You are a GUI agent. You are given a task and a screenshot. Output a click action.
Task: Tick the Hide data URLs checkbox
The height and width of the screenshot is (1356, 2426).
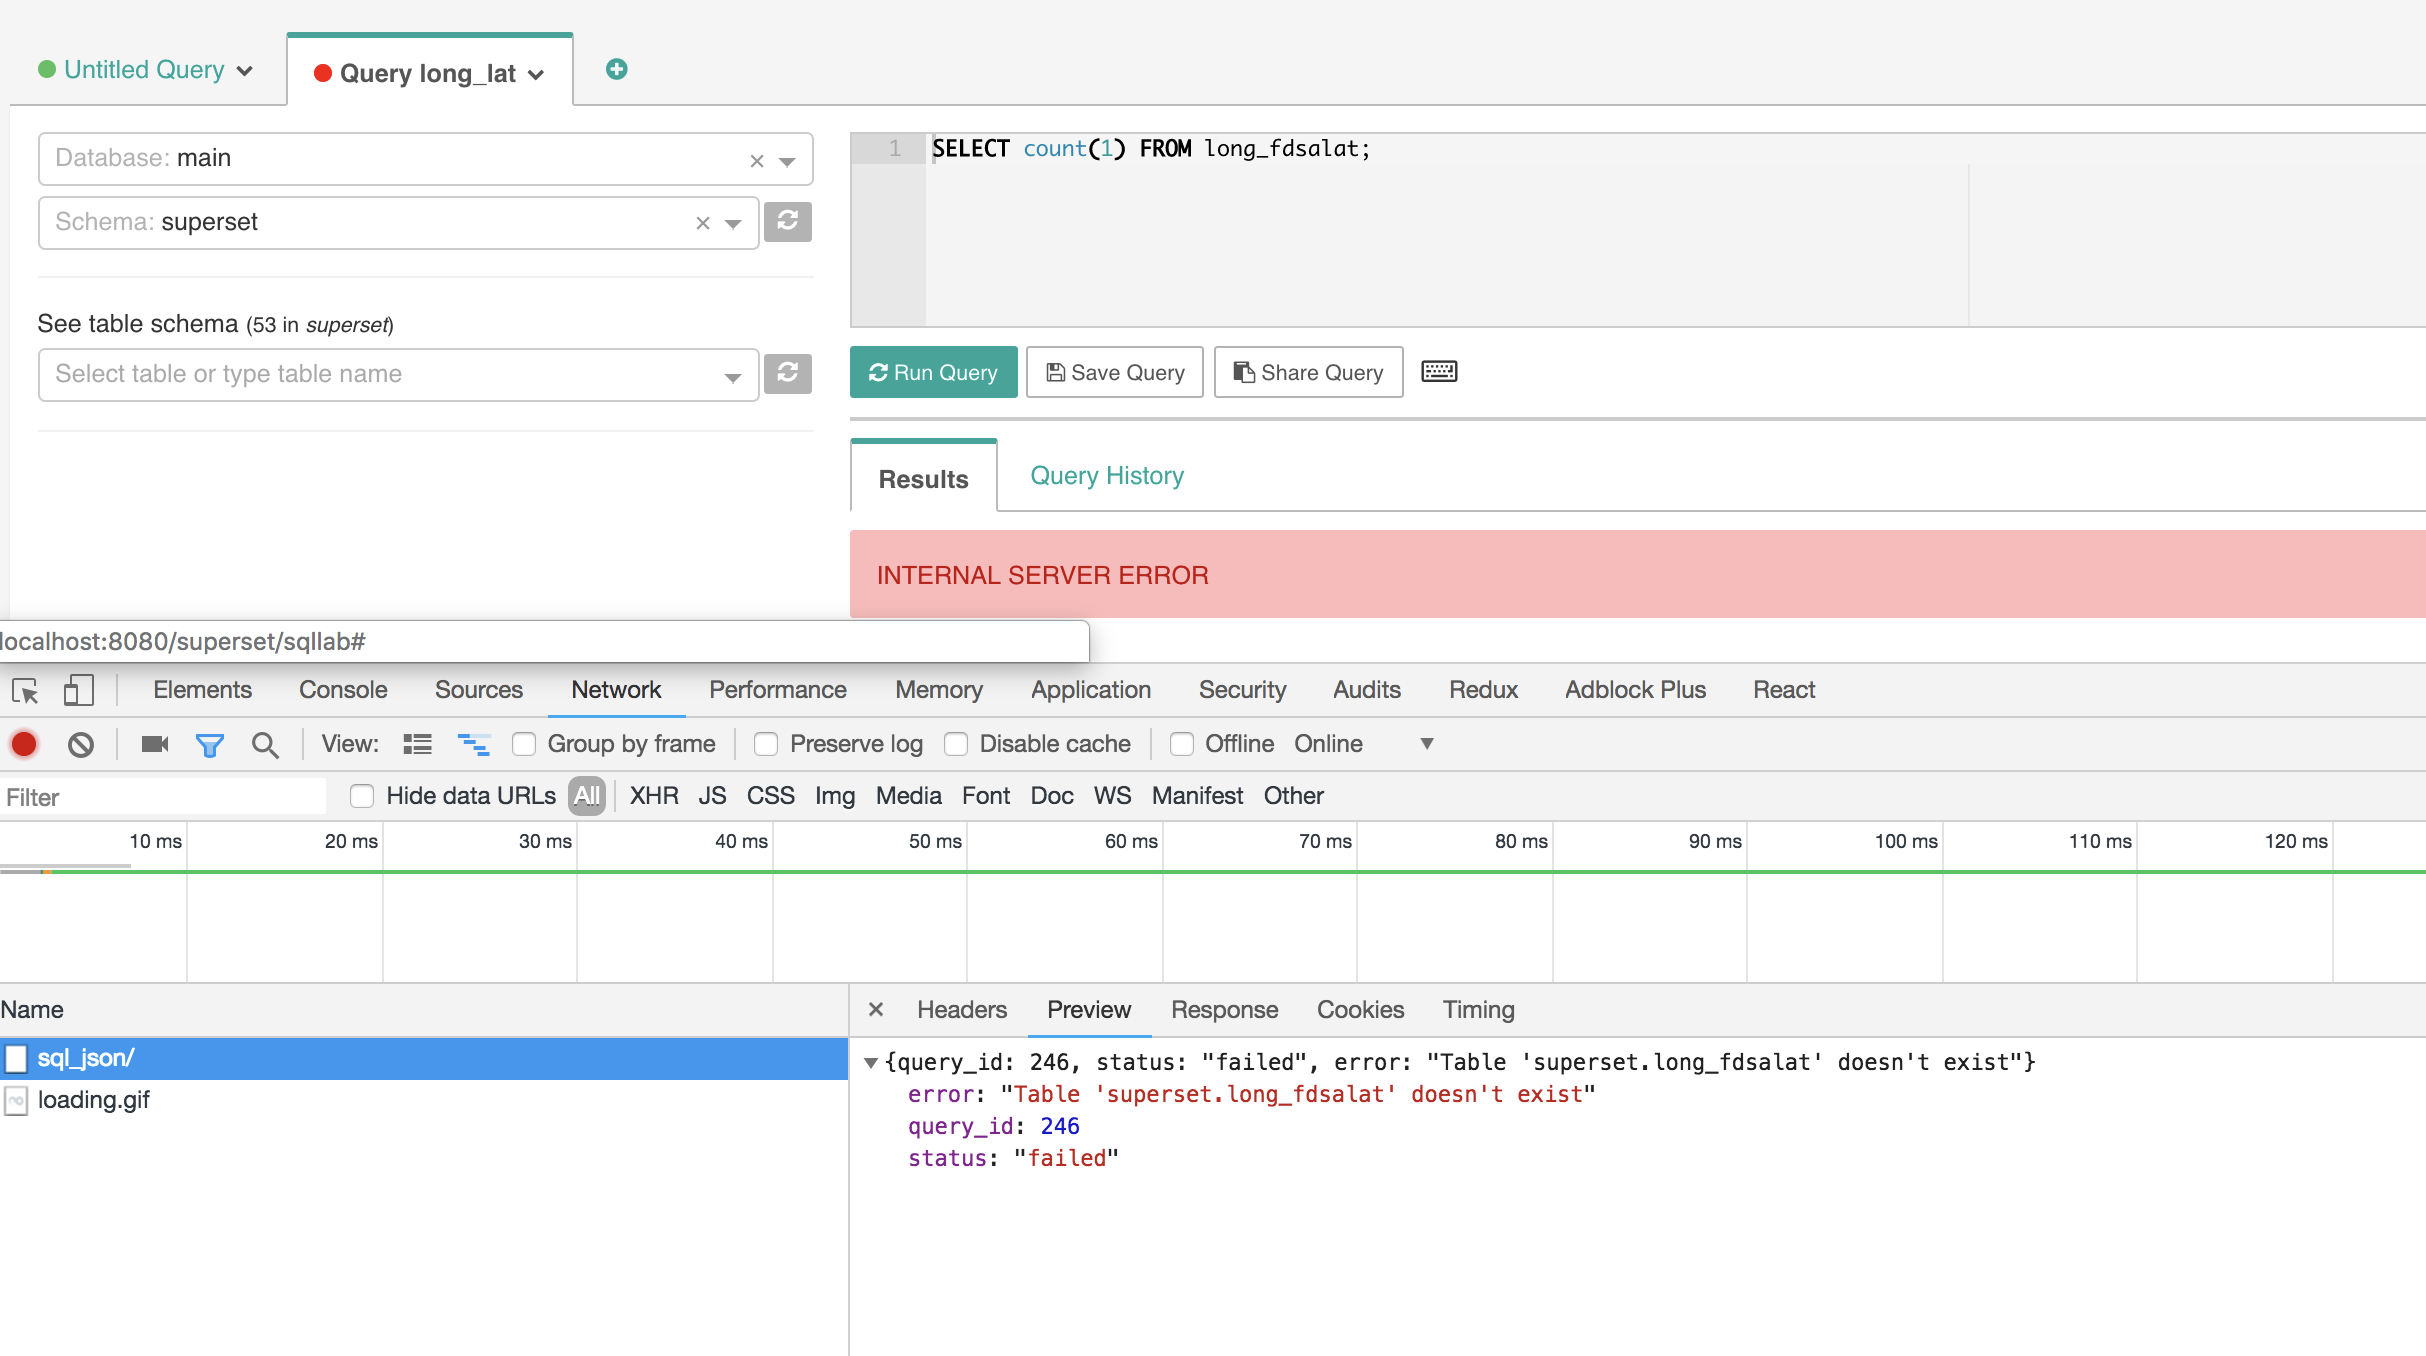pyautogui.click(x=362, y=796)
